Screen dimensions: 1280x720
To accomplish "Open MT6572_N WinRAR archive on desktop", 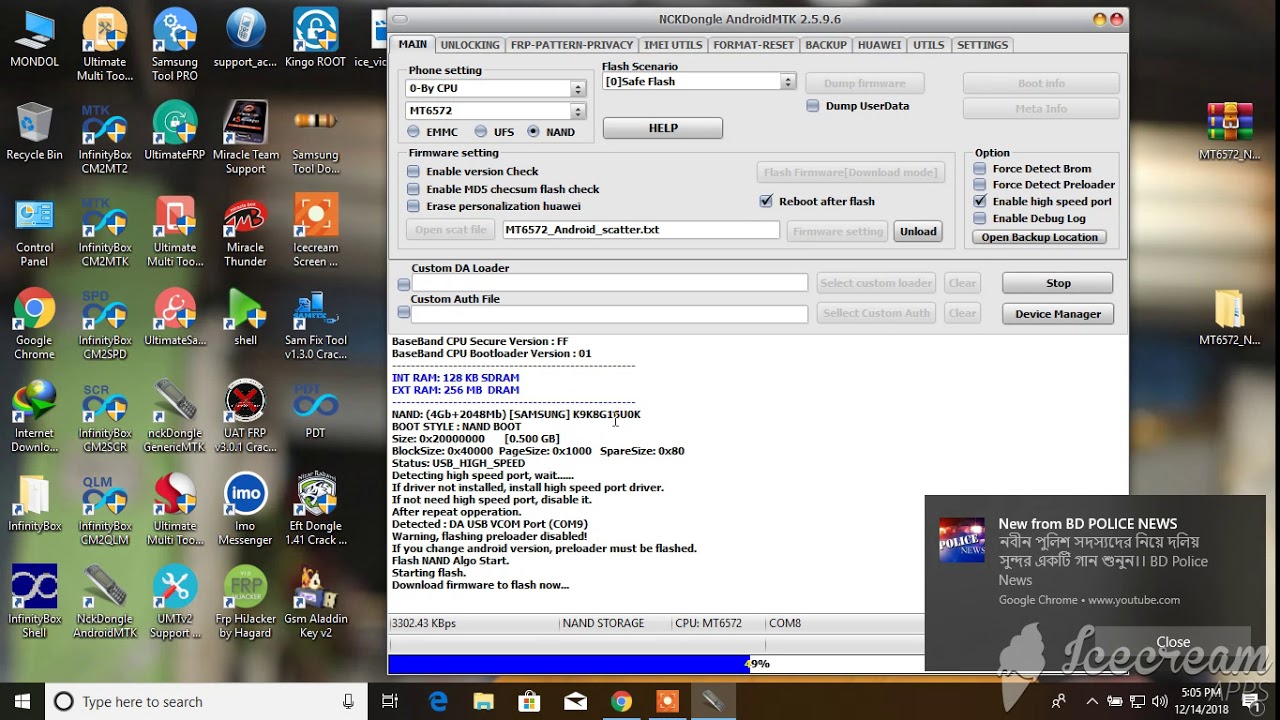I will 1229,132.
